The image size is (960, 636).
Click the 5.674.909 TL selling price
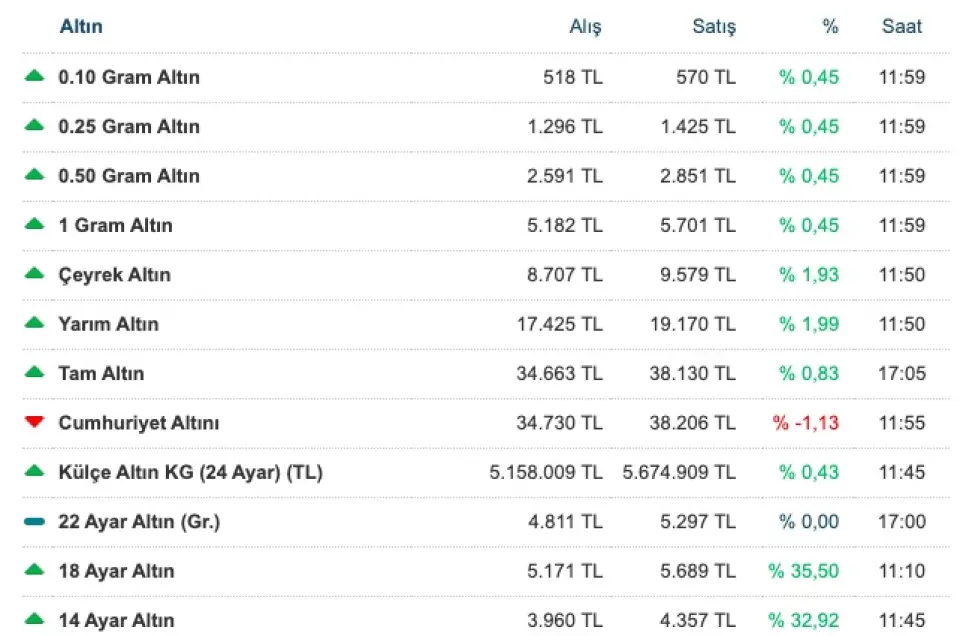coord(679,472)
